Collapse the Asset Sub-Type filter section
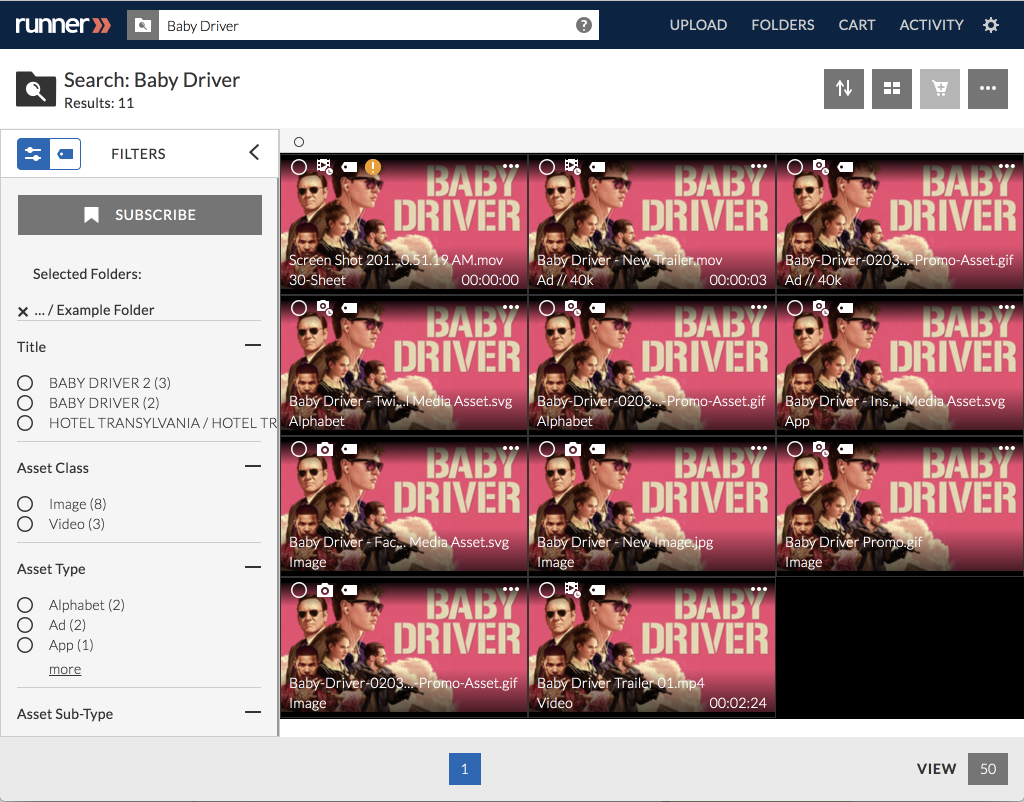 (x=253, y=713)
